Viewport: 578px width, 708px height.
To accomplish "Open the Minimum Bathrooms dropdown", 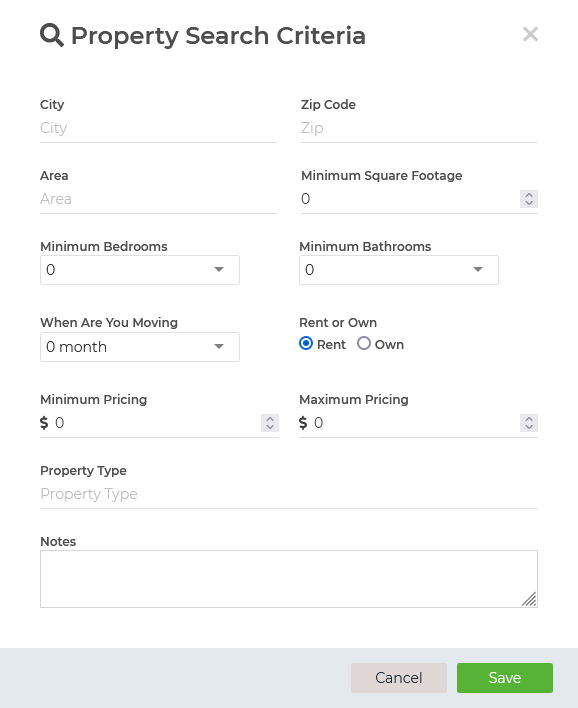I will [x=399, y=270].
